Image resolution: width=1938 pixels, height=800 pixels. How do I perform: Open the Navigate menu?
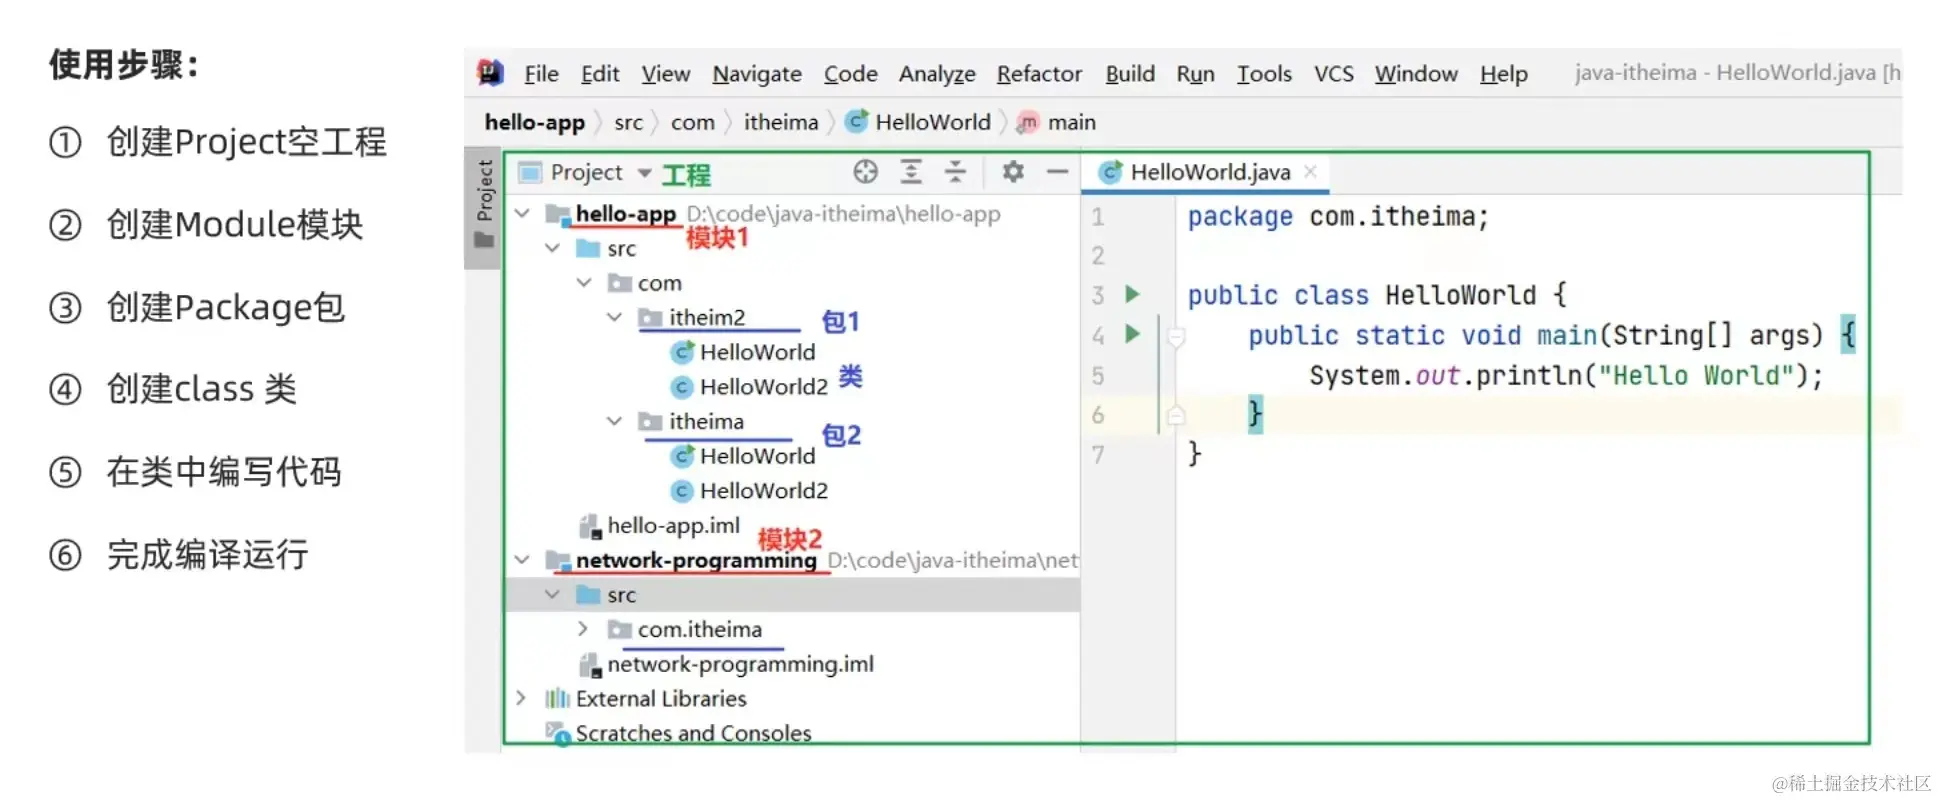(757, 74)
